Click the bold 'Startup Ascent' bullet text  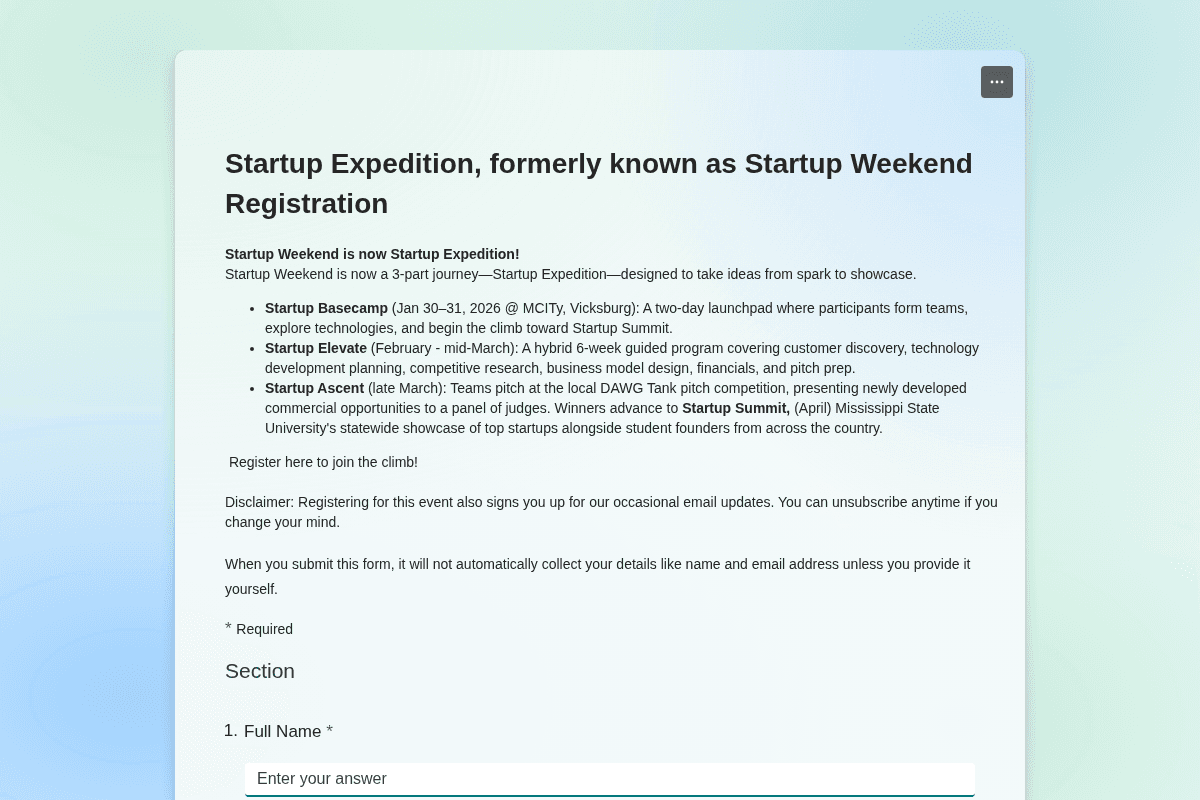point(314,388)
